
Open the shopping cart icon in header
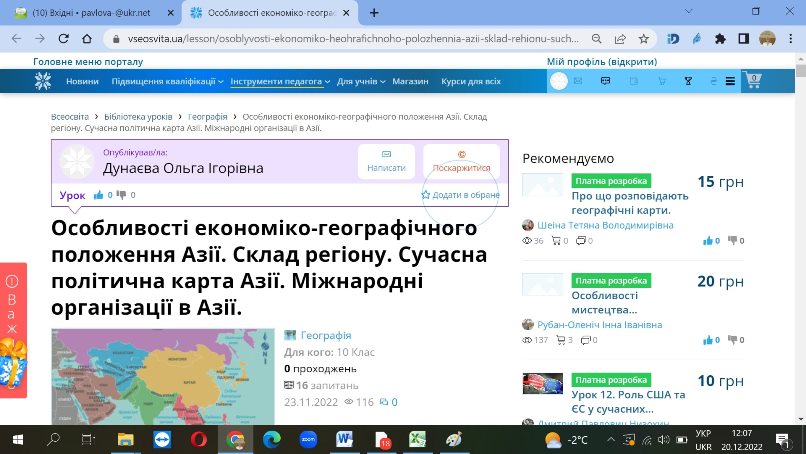click(754, 81)
